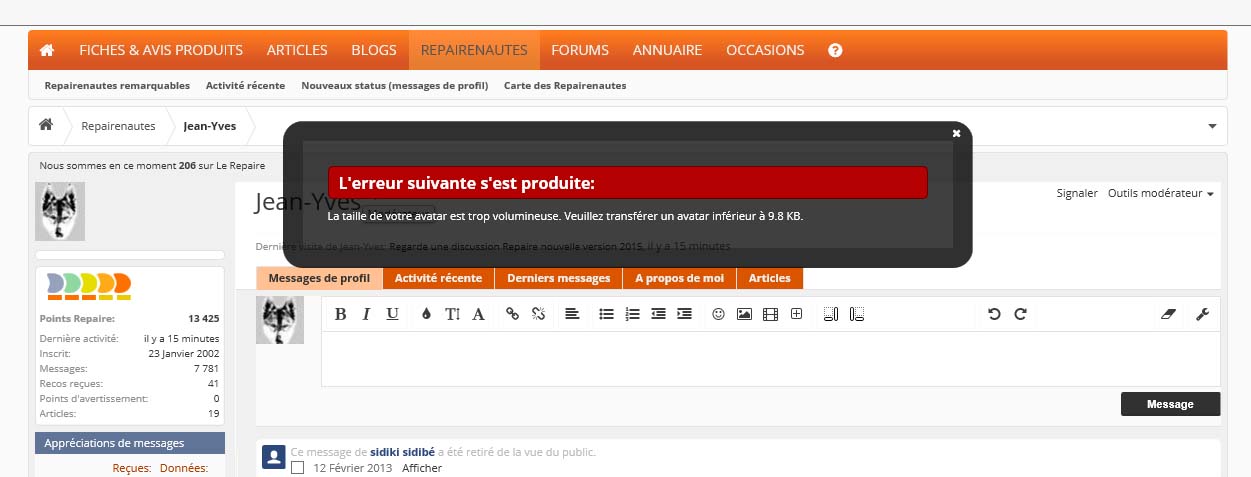The width and height of the screenshot is (1251, 477).
Task: Open the text color drop icon
Action: tap(426, 314)
